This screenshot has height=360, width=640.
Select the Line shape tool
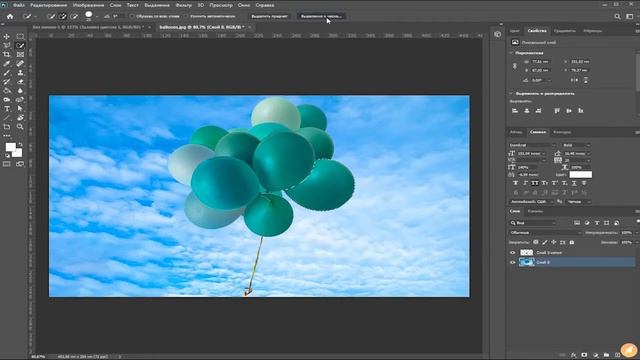click(7, 118)
